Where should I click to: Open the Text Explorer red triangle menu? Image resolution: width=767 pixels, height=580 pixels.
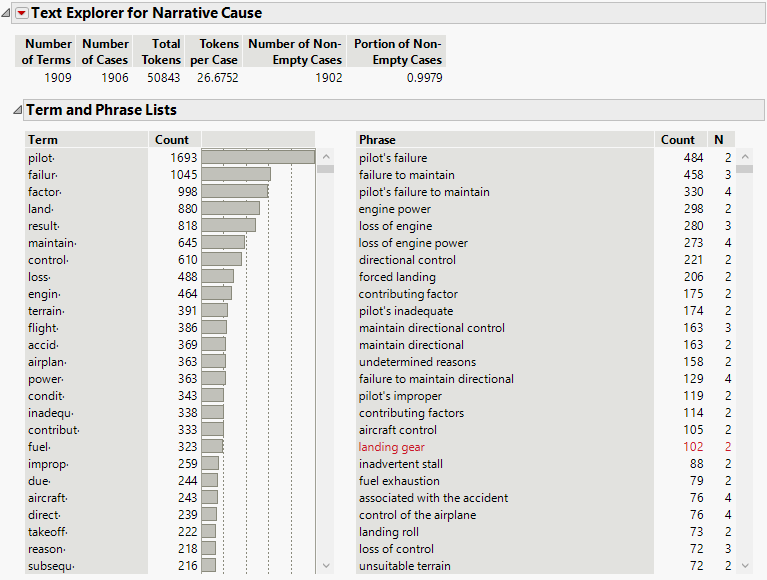(x=22, y=14)
